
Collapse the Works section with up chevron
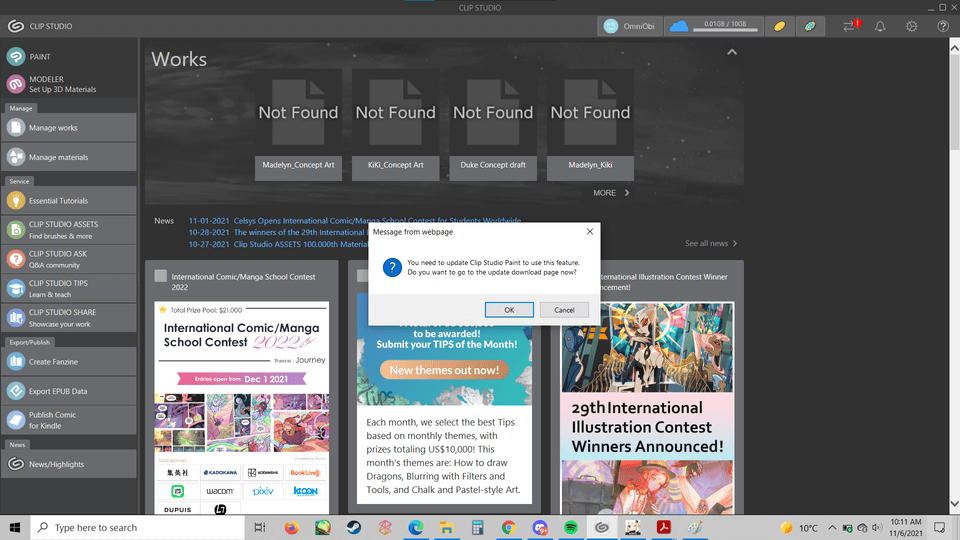[x=732, y=52]
